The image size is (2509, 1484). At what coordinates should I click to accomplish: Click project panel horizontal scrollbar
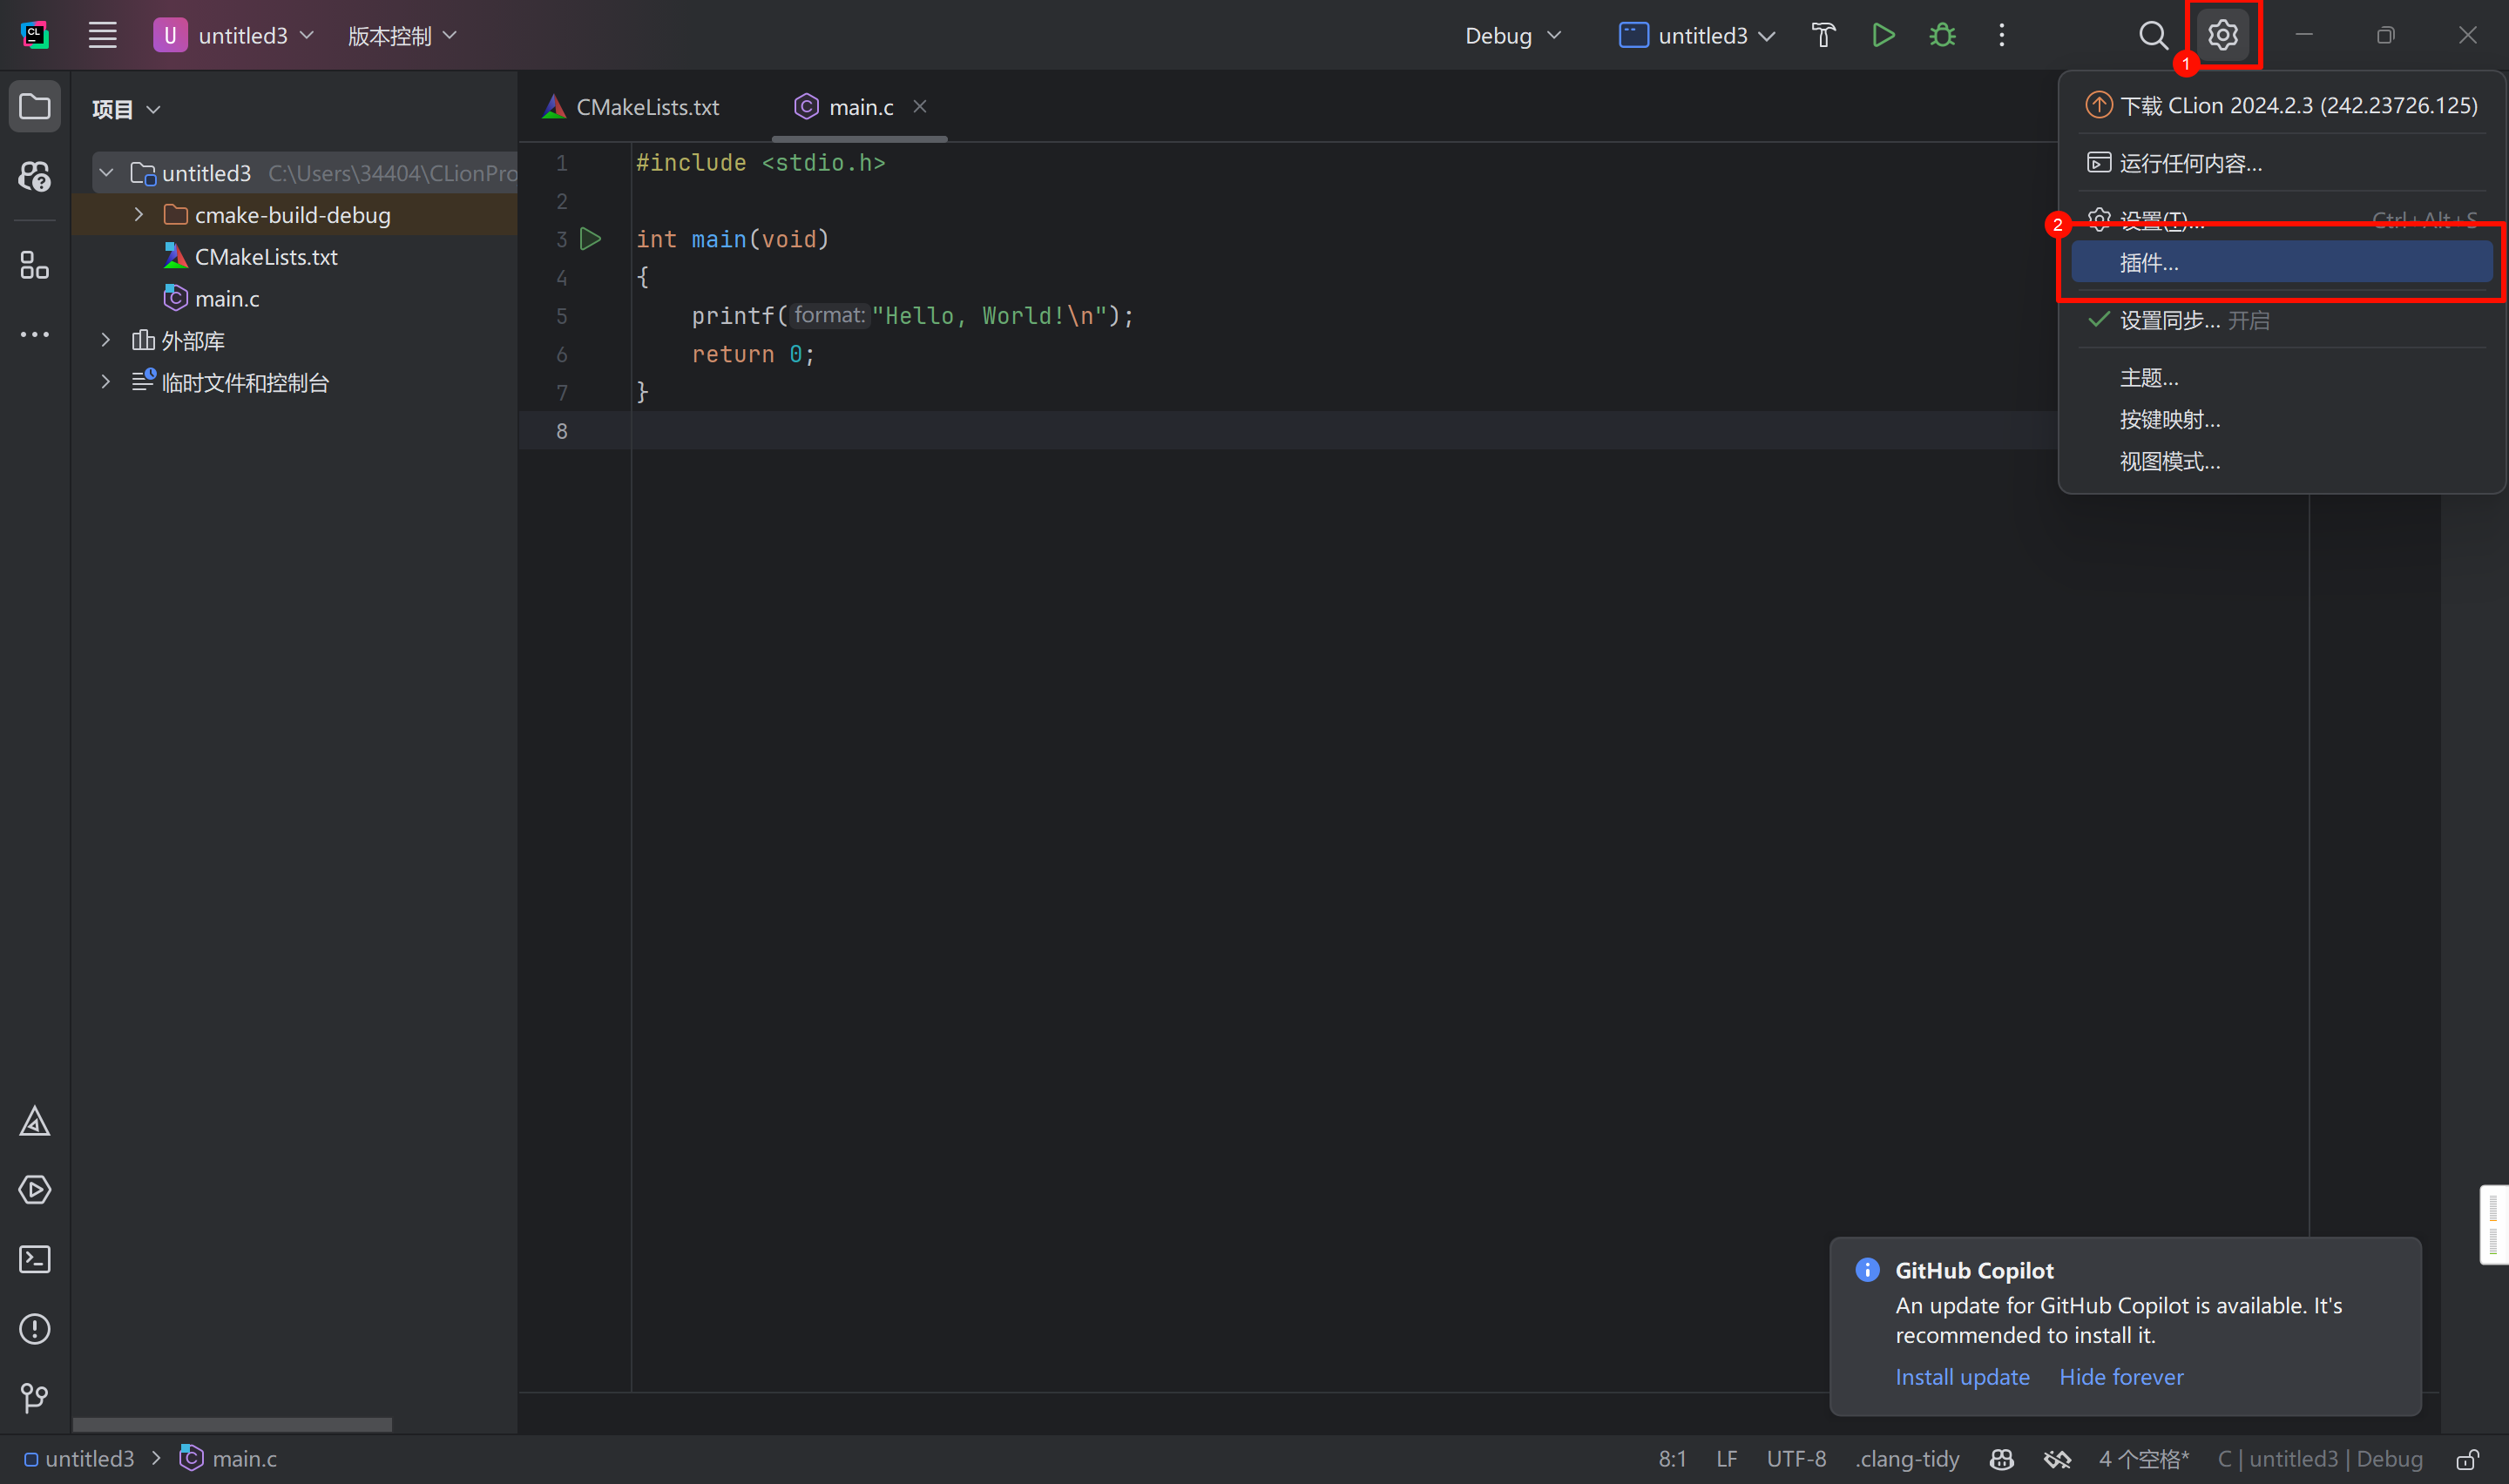point(232,1424)
